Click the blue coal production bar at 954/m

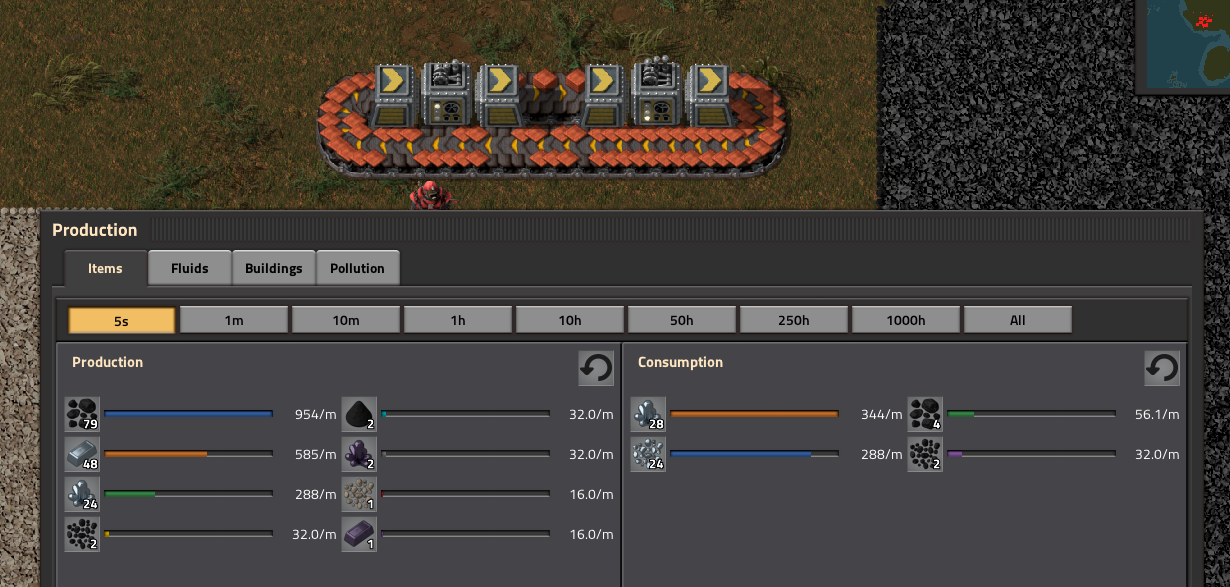(x=188, y=413)
